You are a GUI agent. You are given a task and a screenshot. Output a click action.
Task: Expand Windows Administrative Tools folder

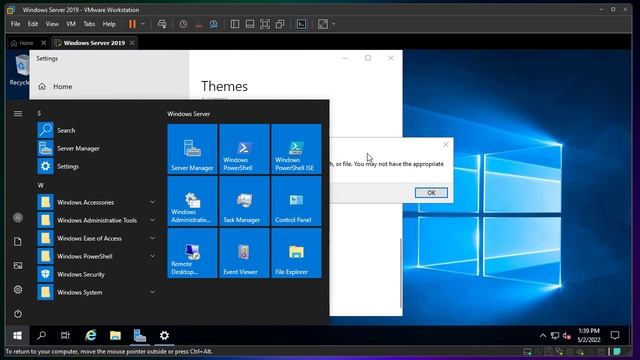point(97,220)
